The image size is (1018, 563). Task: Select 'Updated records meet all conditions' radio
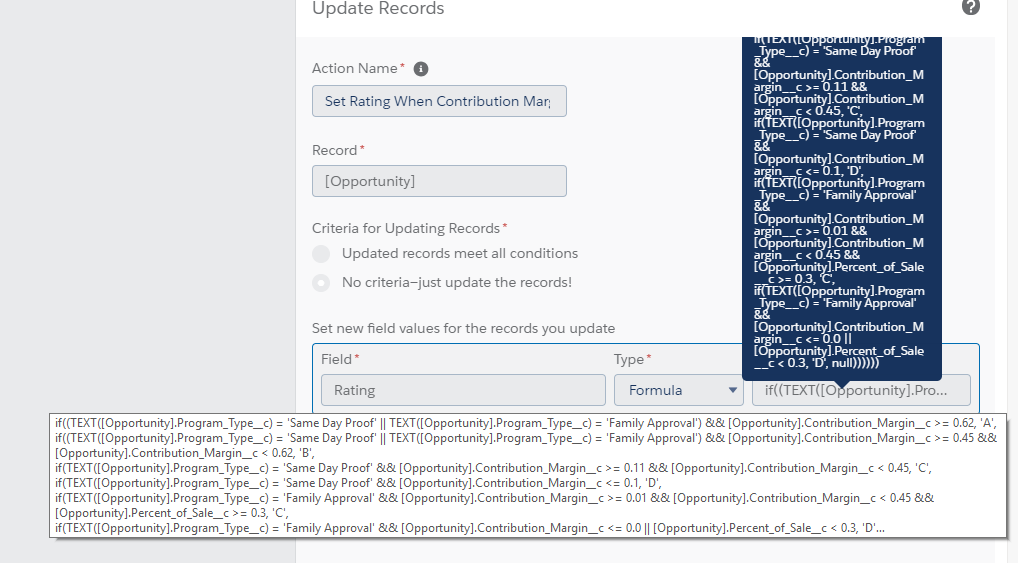coord(321,254)
